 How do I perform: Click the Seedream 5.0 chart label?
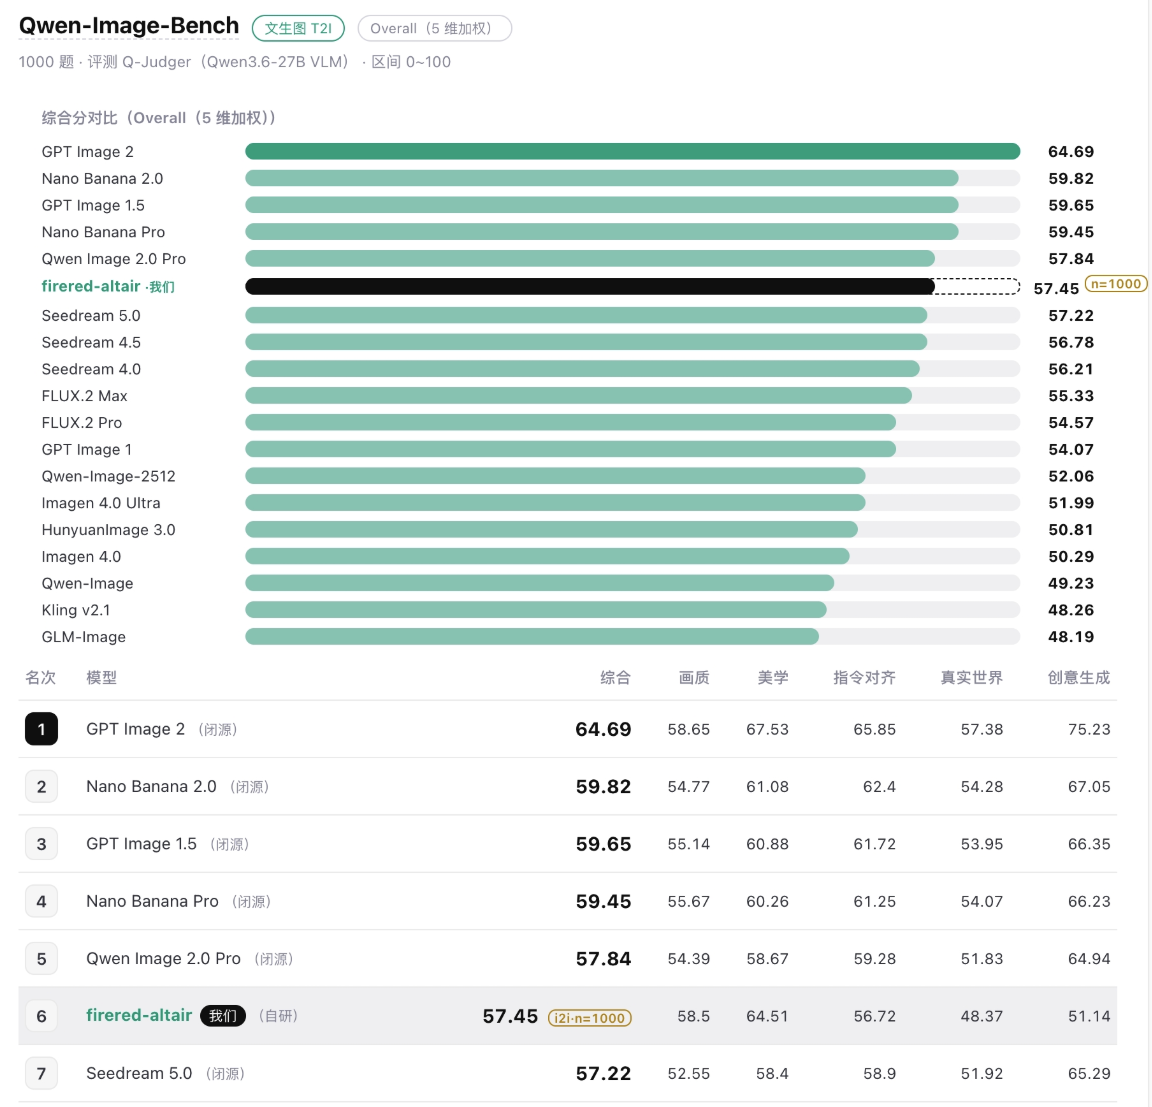tap(91, 316)
